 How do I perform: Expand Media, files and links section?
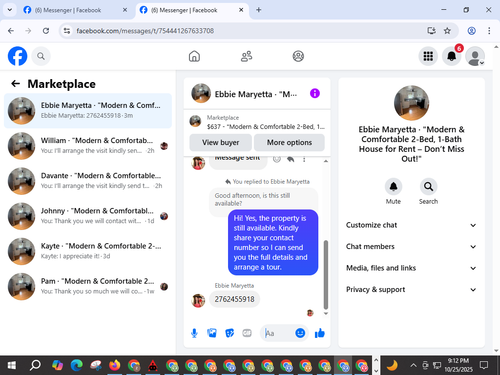point(411,268)
